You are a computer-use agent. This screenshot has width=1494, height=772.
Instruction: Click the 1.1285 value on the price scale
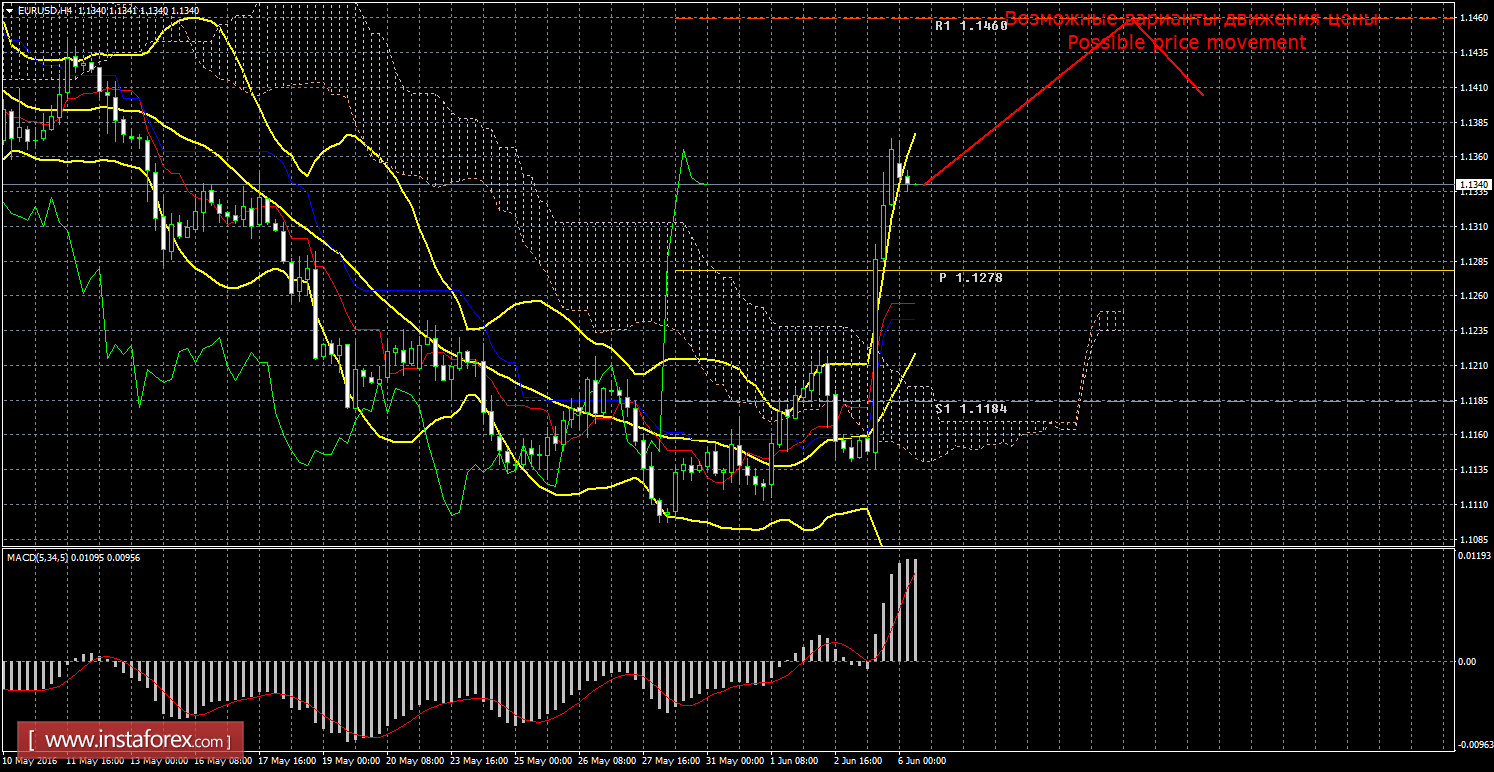pyautogui.click(x=1472, y=262)
